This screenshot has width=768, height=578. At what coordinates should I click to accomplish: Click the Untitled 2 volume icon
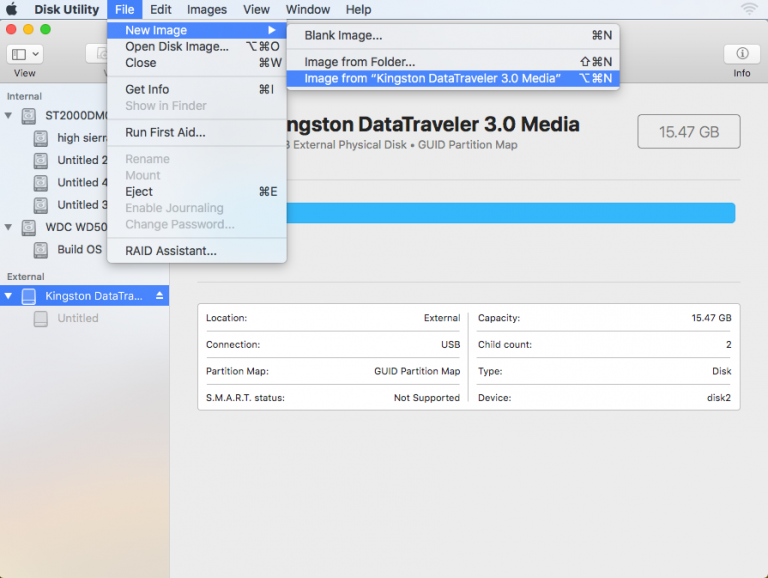[x=41, y=161]
